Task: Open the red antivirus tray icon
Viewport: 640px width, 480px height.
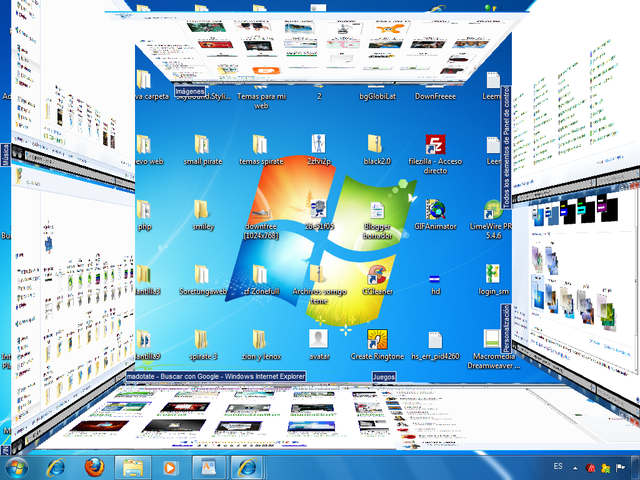Action: pyautogui.click(x=590, y=468)
